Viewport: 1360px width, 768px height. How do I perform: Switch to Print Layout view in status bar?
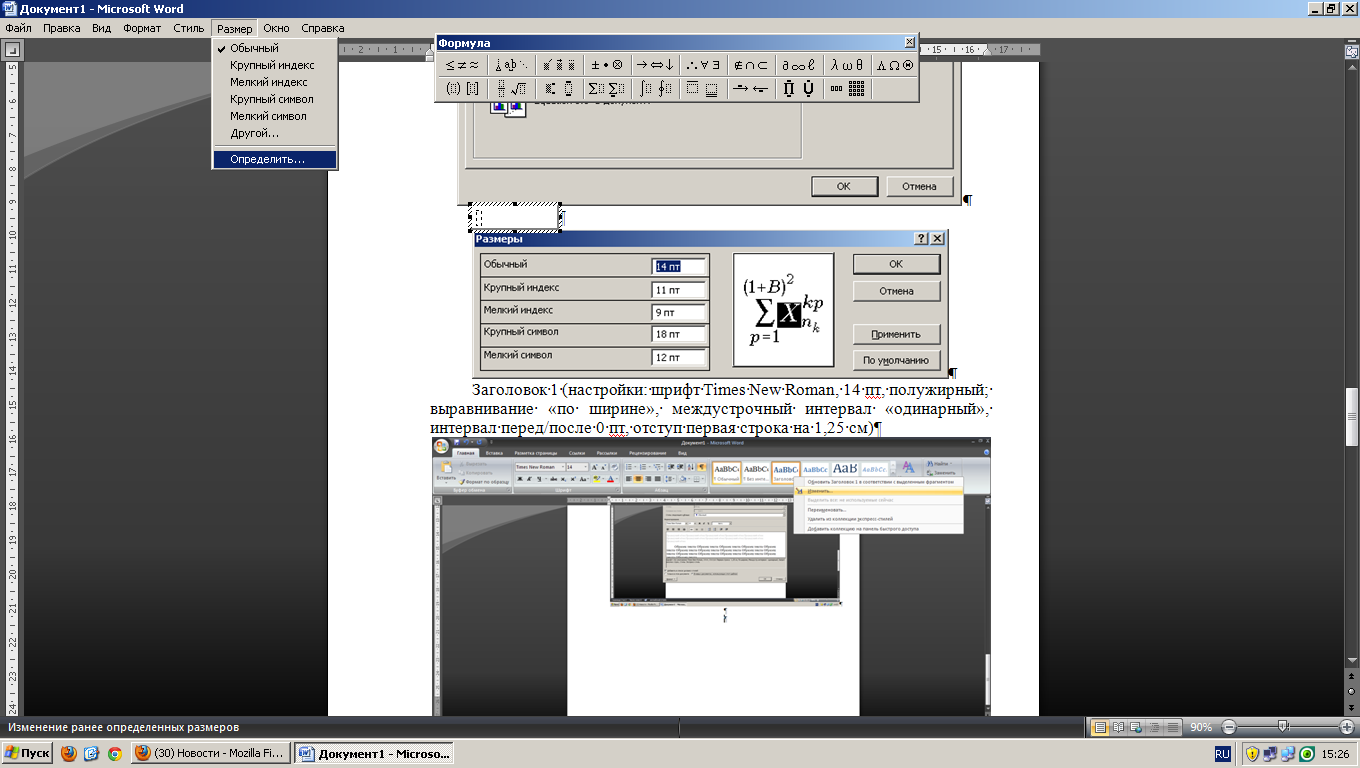pyautogui.click(x=1101, y=727)
